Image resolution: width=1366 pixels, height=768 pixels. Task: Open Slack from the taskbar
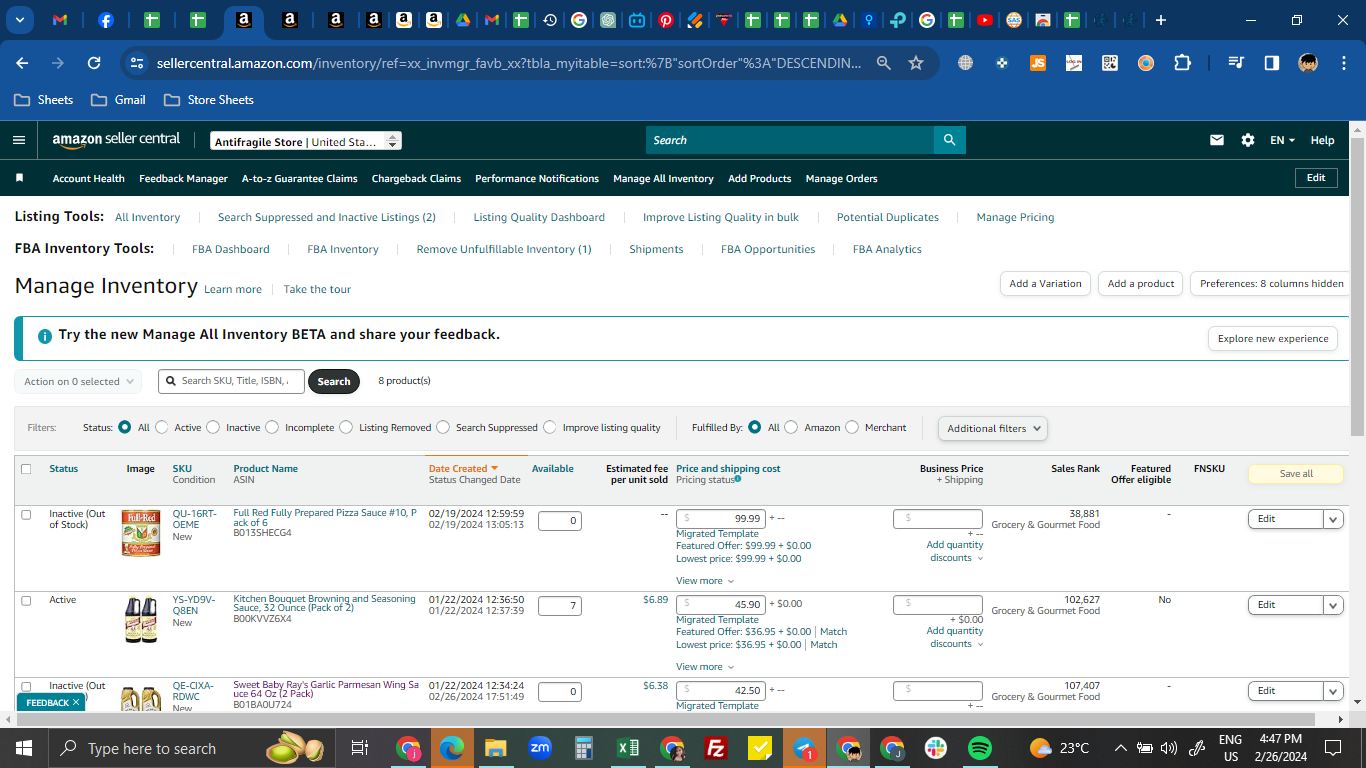(936, 748)
